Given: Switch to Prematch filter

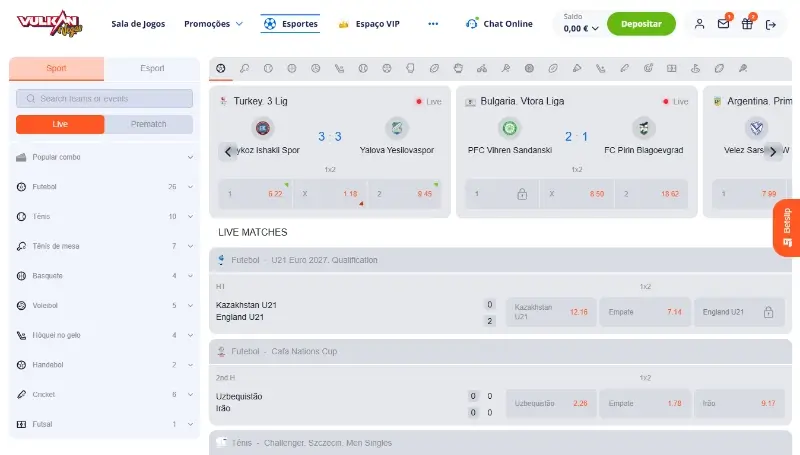Looking at the screenshot, I should coord(148,124).
